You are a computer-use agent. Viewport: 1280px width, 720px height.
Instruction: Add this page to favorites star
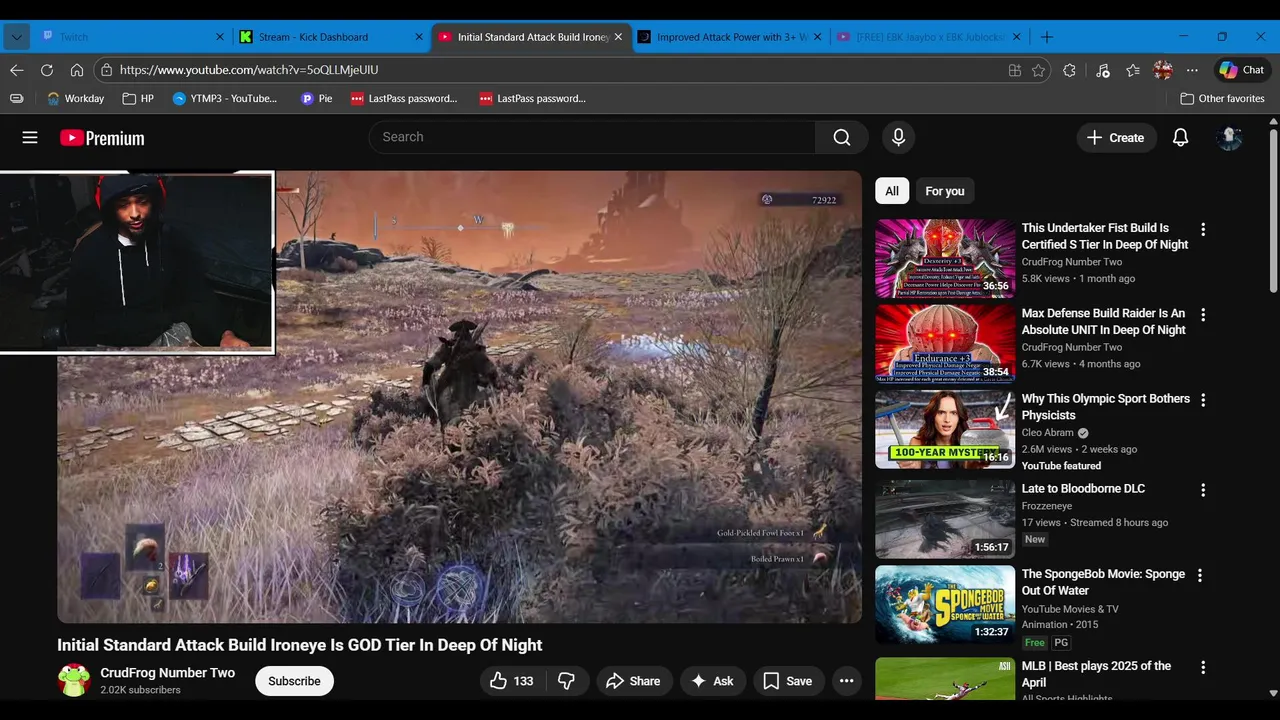(1038, 70)
